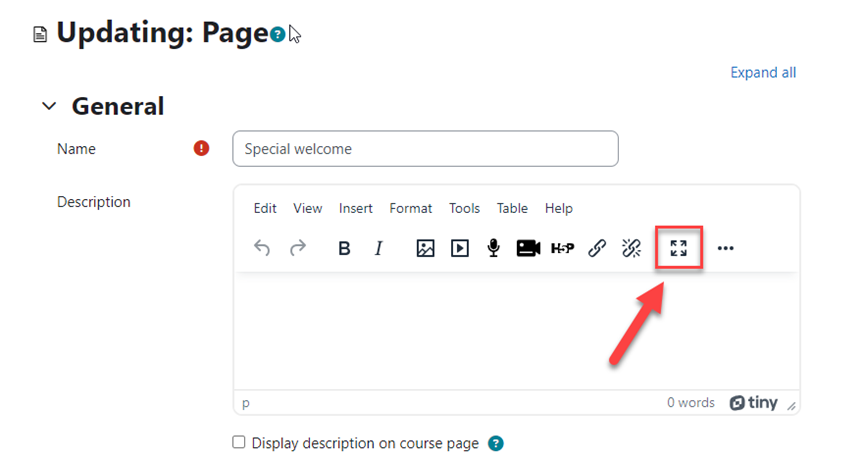Toggle bold formatting
The height and width of the screenshot is (463, 863).
(344, 248)
